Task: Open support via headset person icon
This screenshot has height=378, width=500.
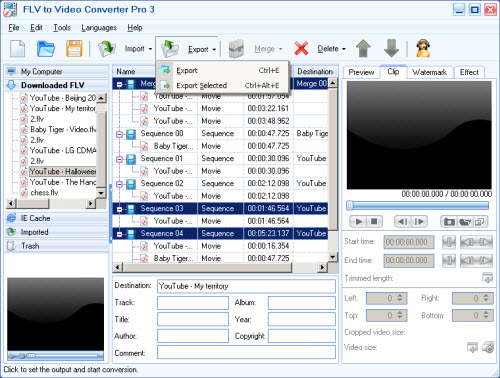Action: tap(423, 49)
